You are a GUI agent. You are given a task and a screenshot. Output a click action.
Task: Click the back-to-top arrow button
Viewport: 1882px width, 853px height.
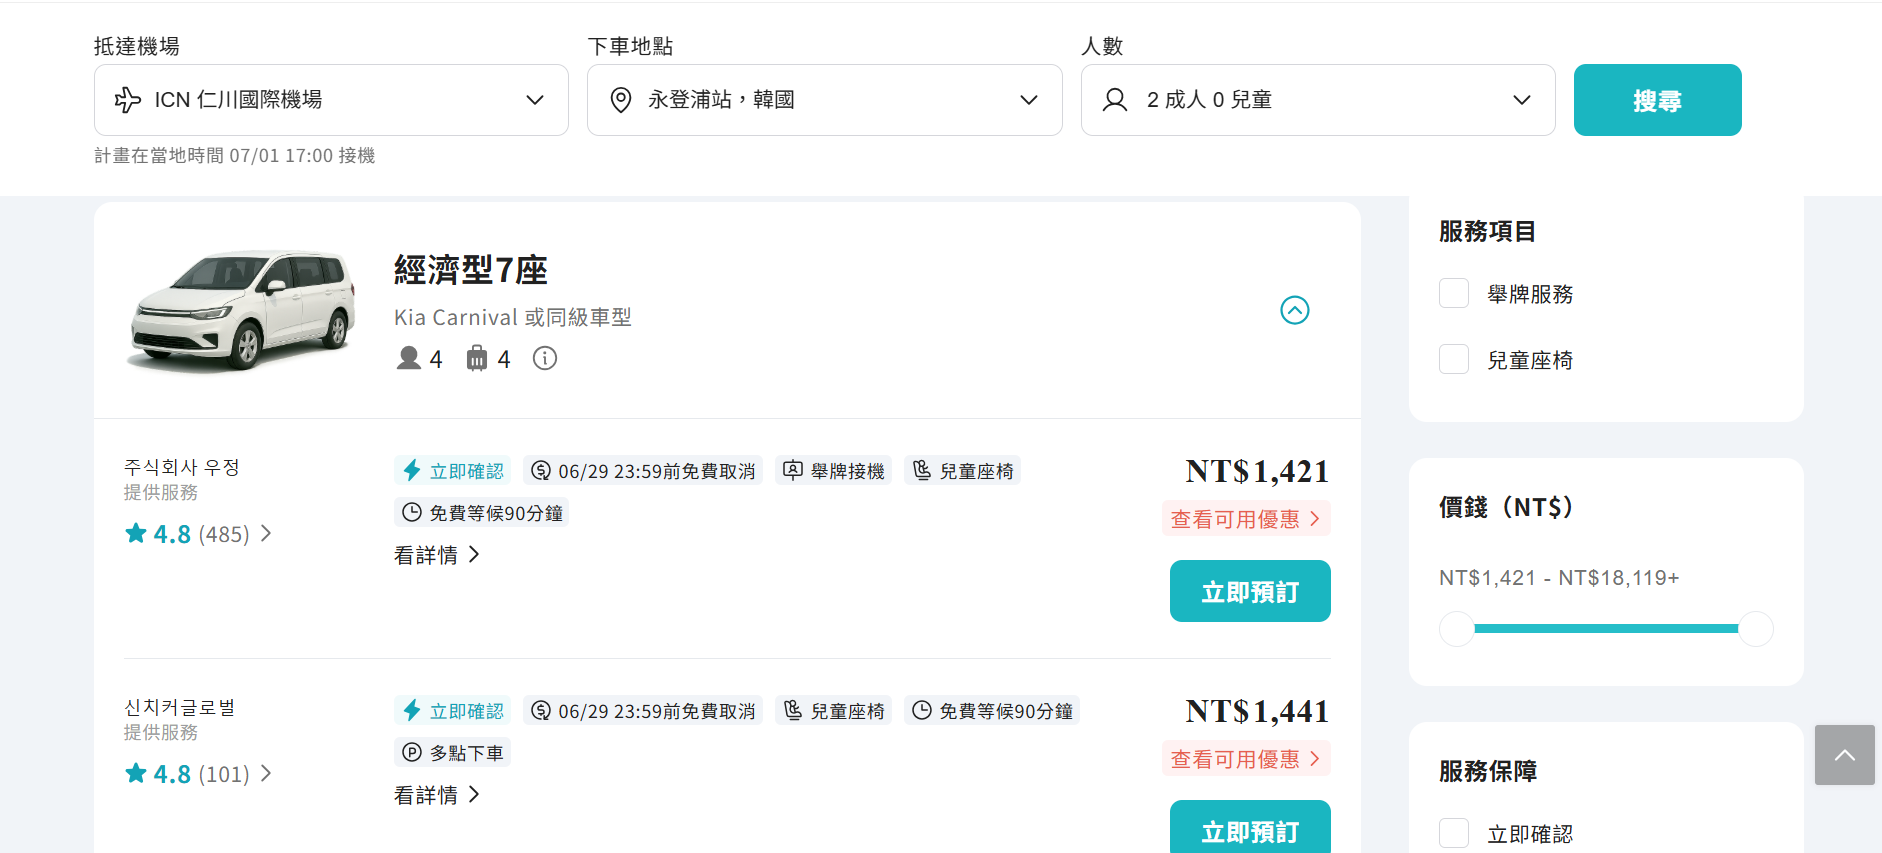[1845, 755]
